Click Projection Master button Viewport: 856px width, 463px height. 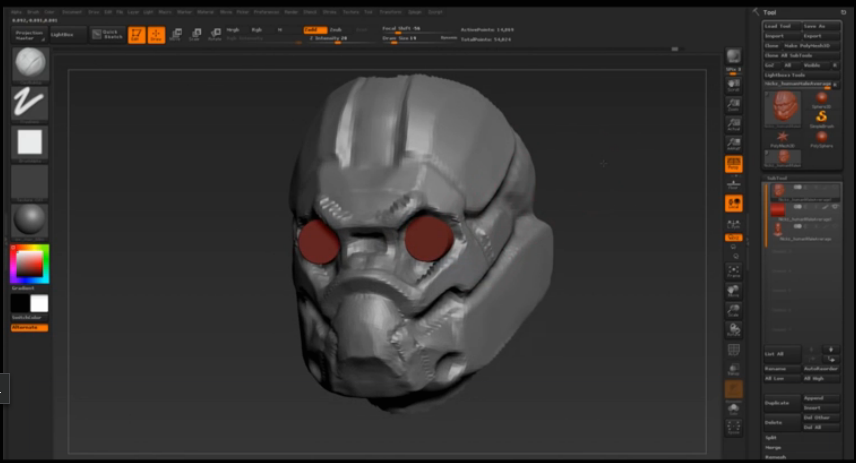[29, 35]
